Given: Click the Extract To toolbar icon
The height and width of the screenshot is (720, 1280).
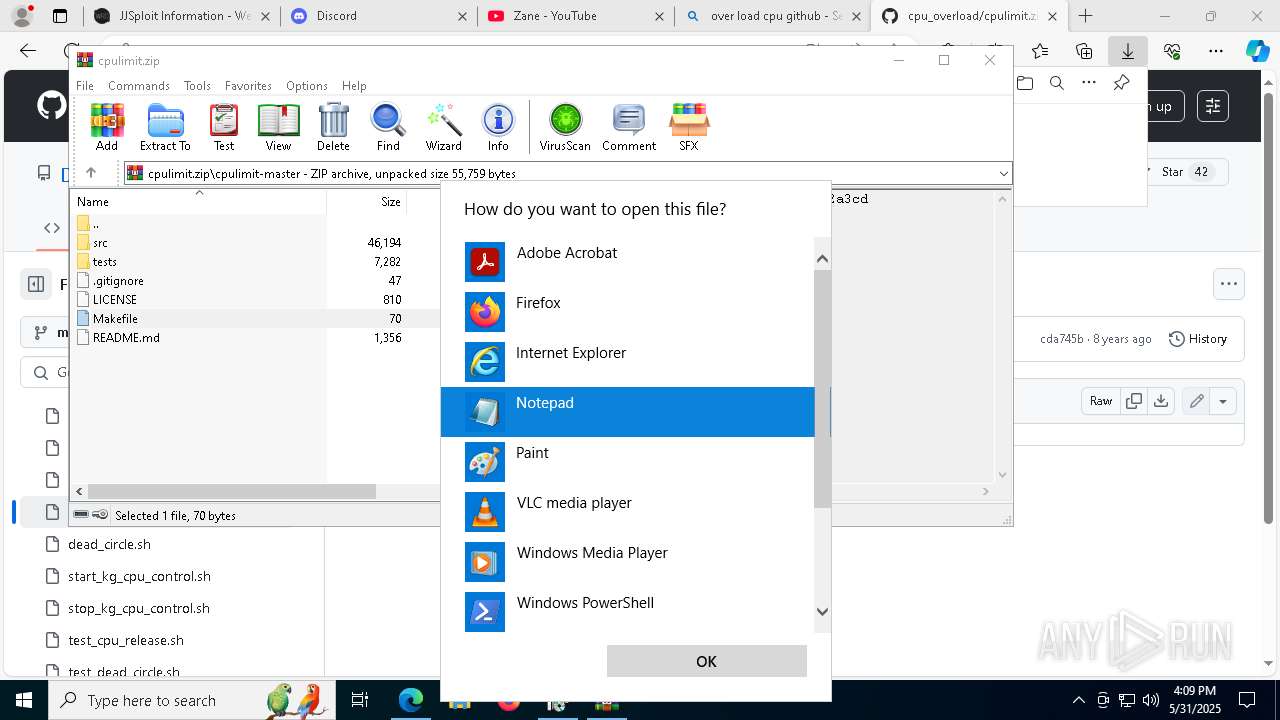Looking at the screenshot, I should tap(165, 127).
